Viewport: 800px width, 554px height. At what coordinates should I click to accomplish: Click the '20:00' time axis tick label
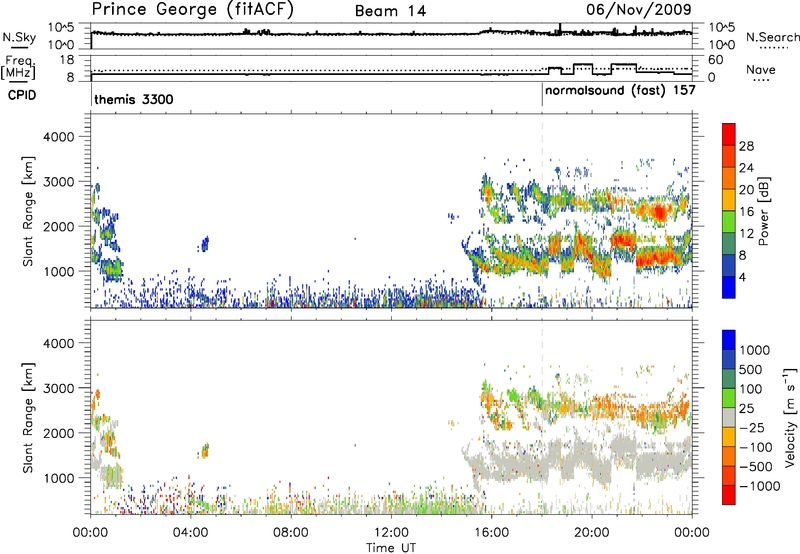[592, 533]
